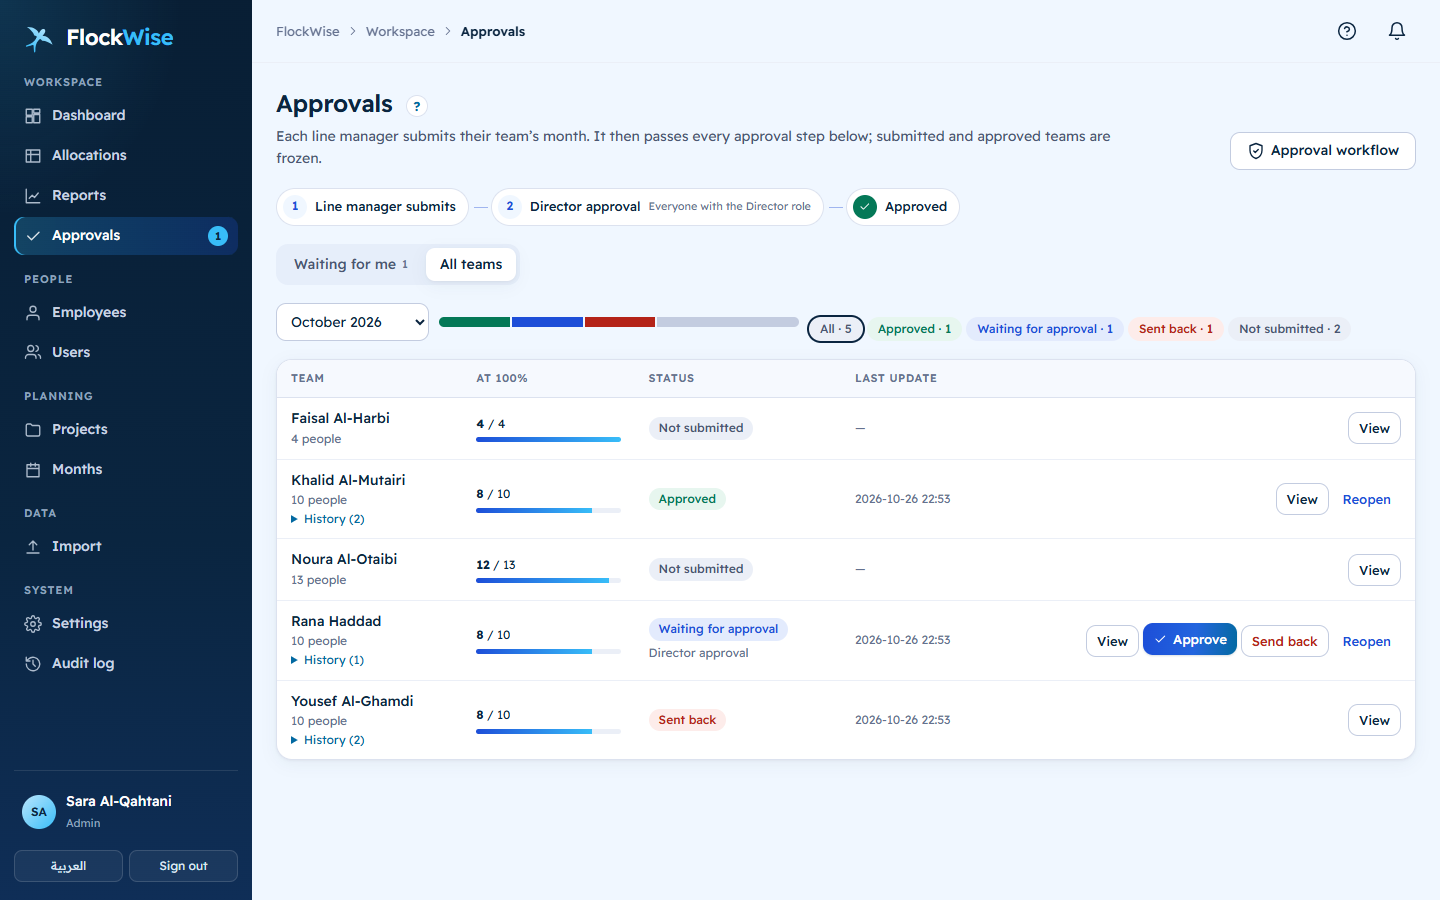1440x900 pixels.
Task: Click the green Approved check circle icon
Action: click(x=865, y=207)
